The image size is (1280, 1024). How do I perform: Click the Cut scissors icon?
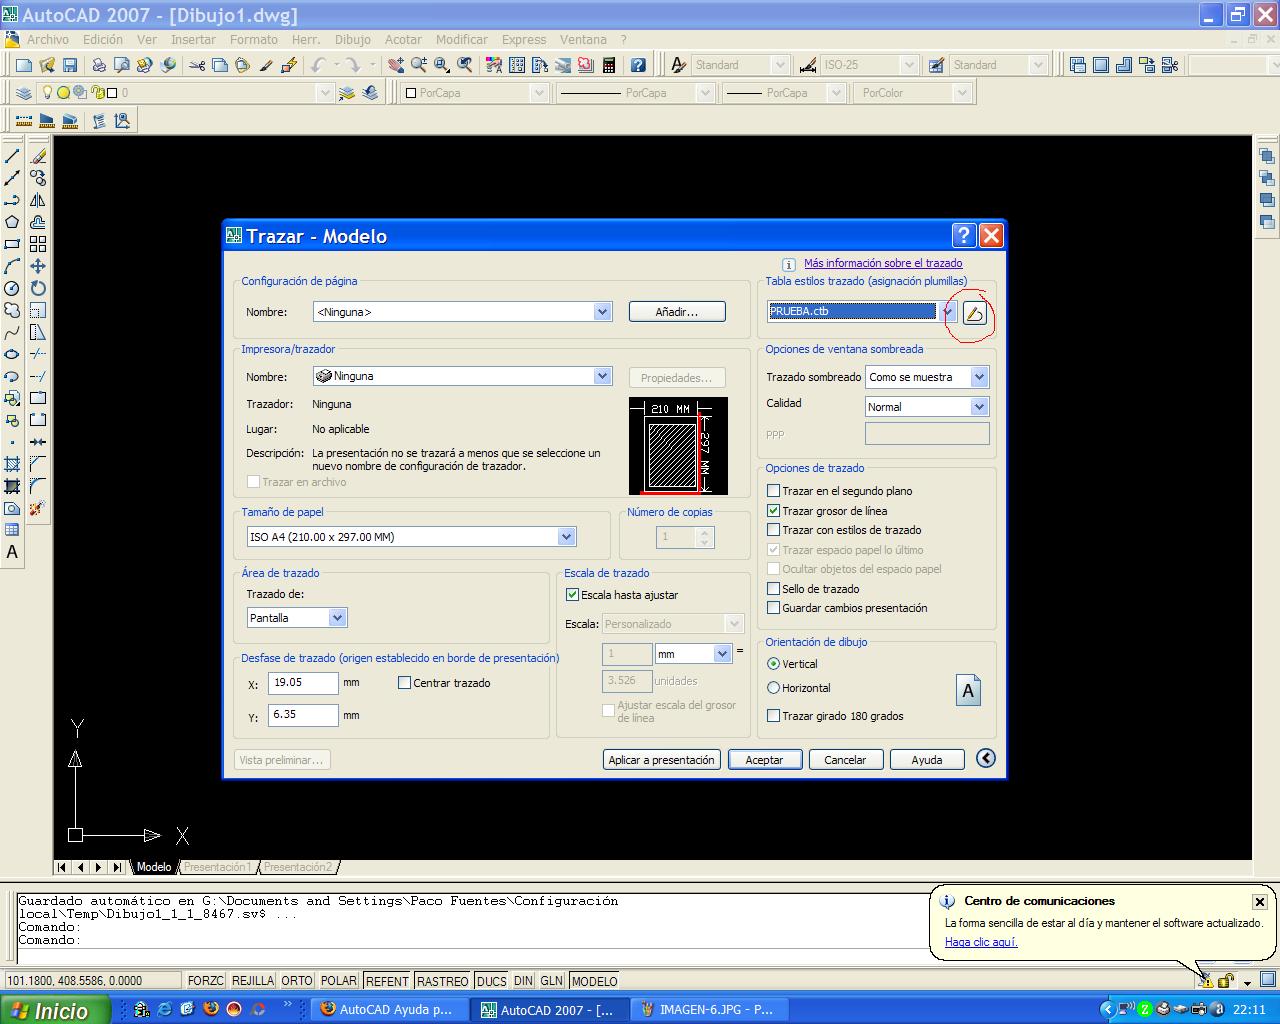click(196, 65)
